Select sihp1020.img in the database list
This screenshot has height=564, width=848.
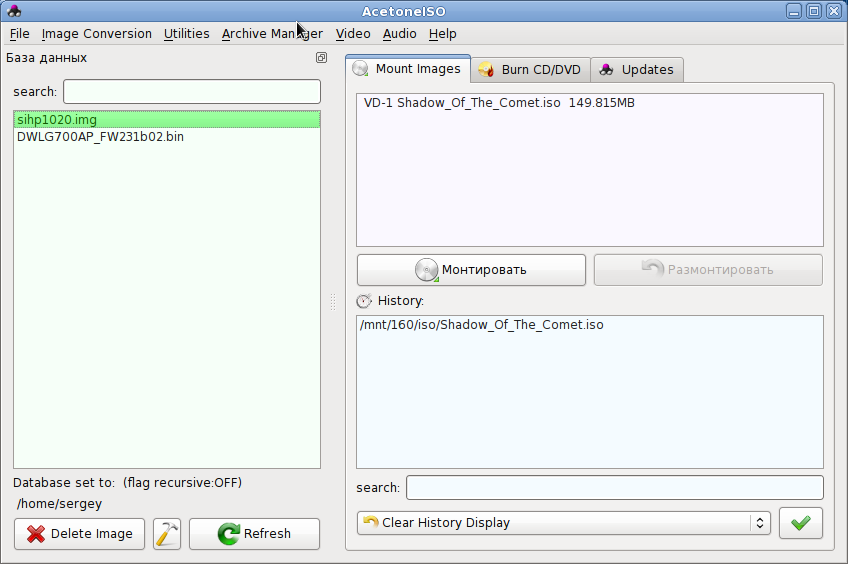click(167, 120)
